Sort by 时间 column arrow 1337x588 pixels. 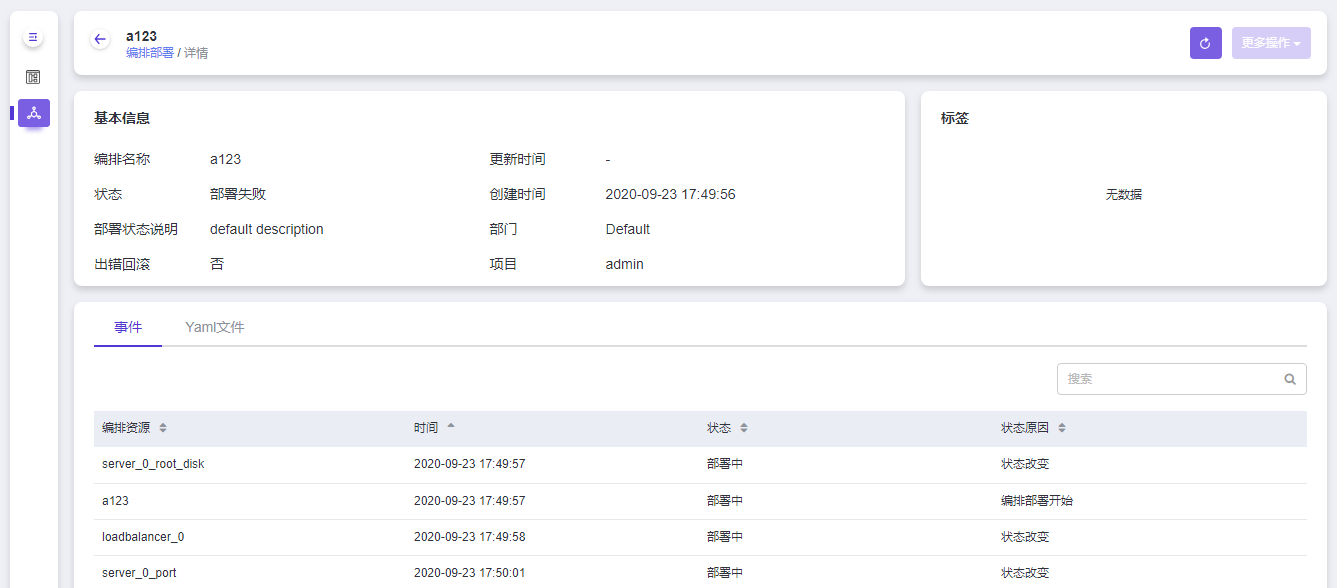451,427
